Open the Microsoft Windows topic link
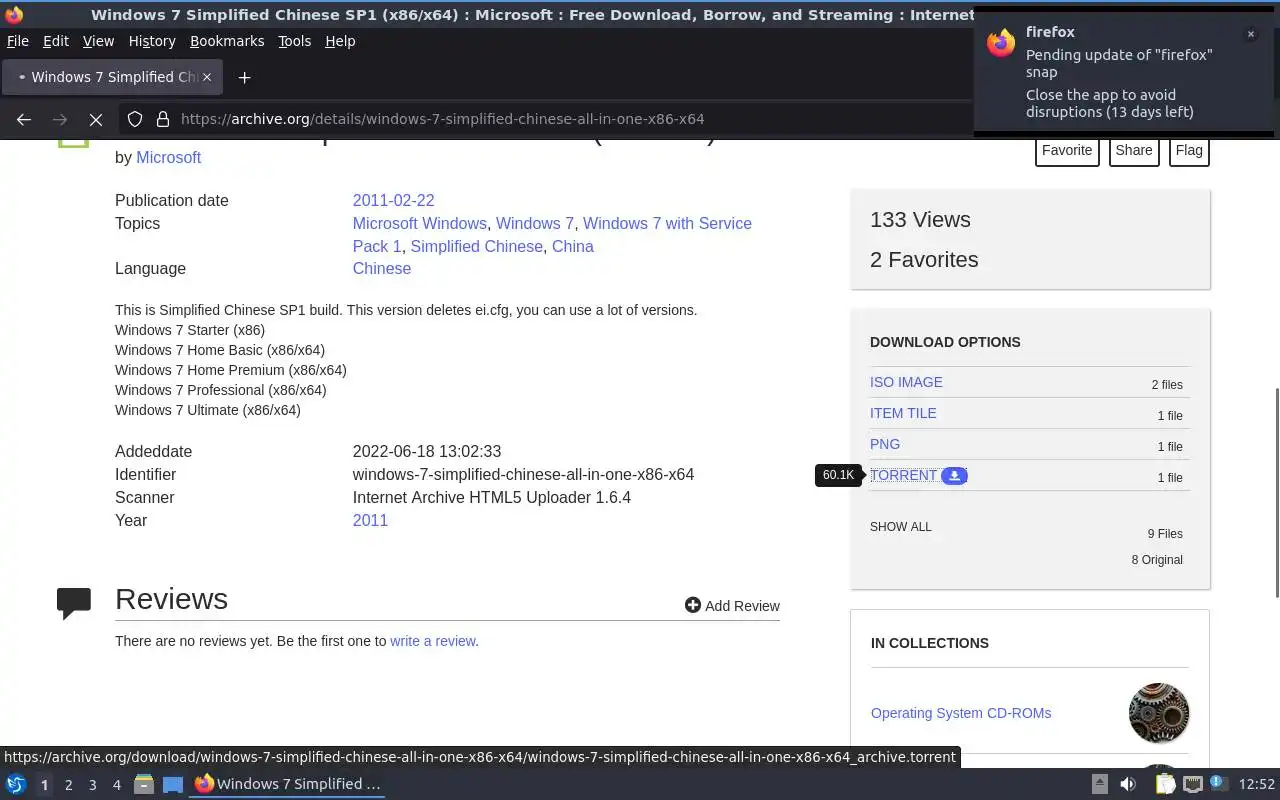Viewport: 1280px width, 800px height. coord(419,223)
